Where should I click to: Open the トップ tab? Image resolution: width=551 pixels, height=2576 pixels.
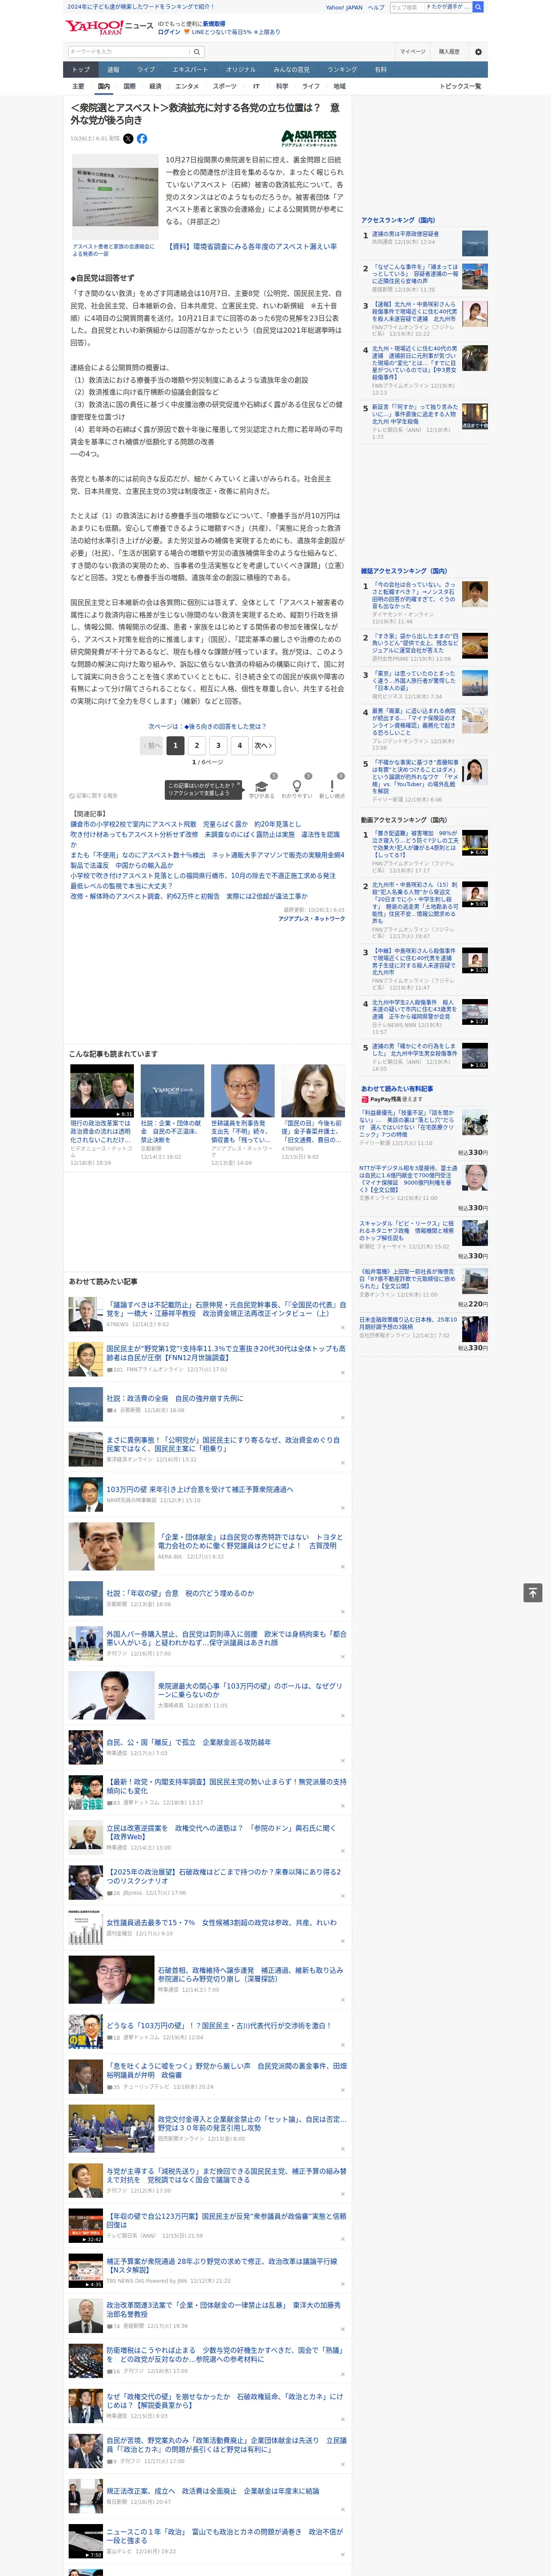tap(81, 70)
